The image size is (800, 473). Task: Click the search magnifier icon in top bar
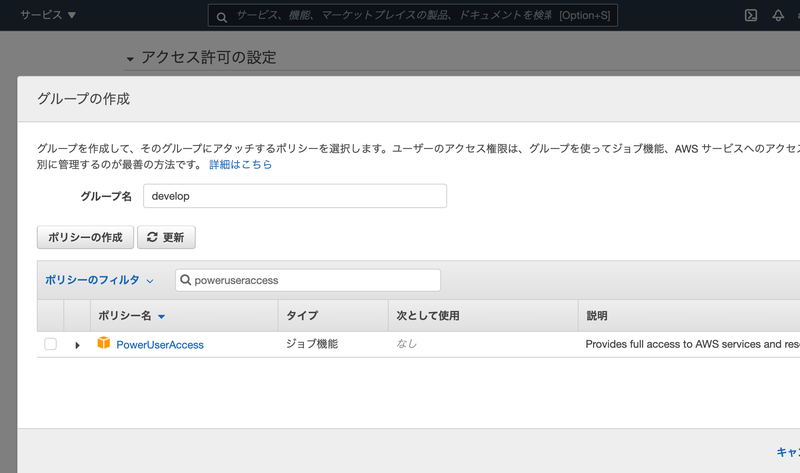point(221,17)
